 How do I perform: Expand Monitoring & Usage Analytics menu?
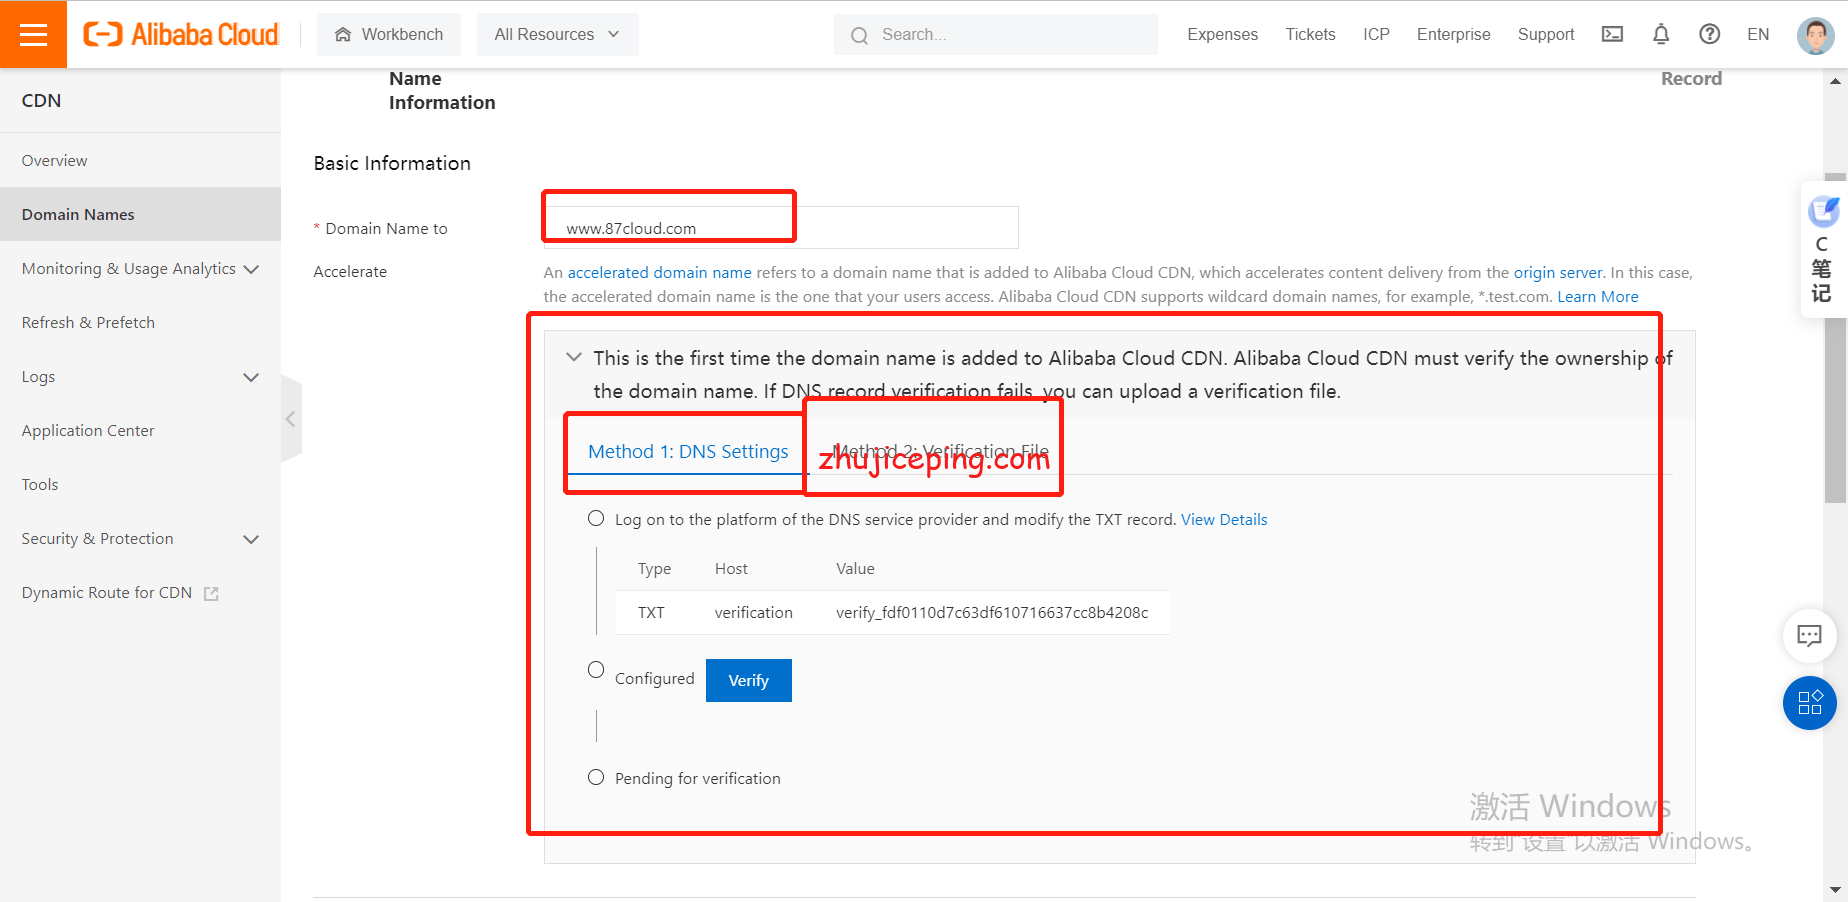[140, 269]
